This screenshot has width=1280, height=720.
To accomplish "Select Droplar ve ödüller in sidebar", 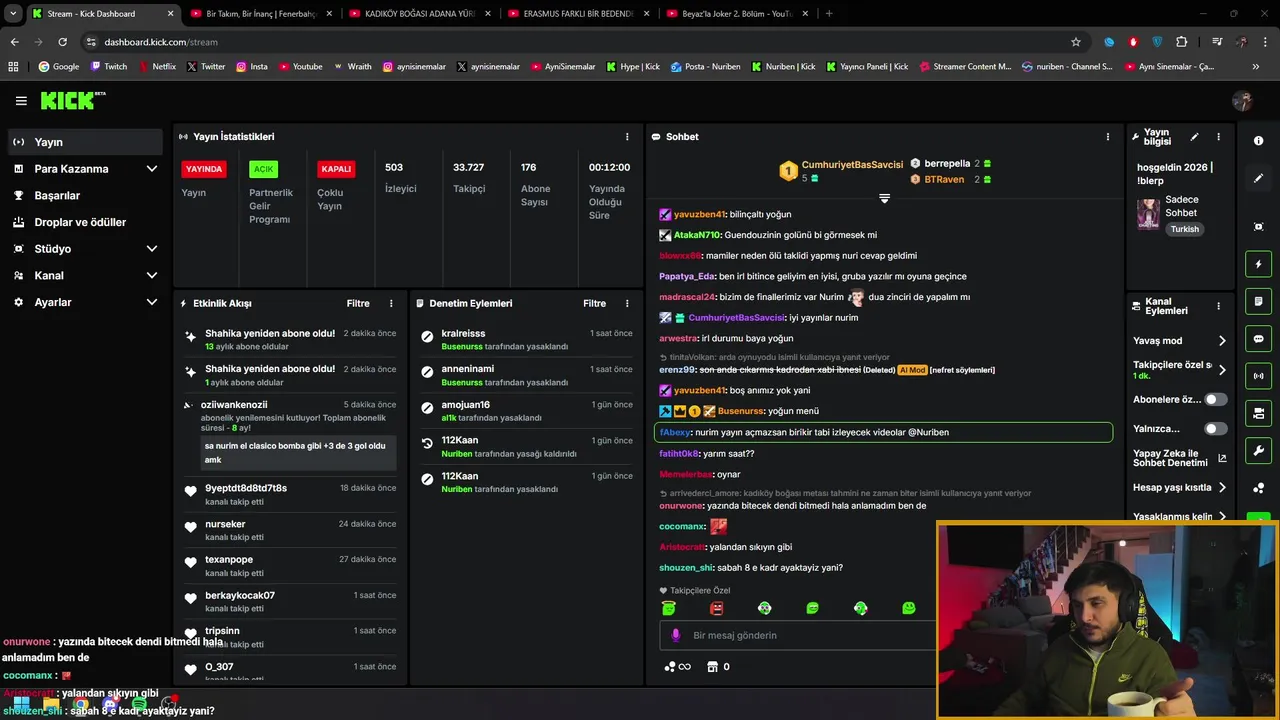I will [85, 222].
